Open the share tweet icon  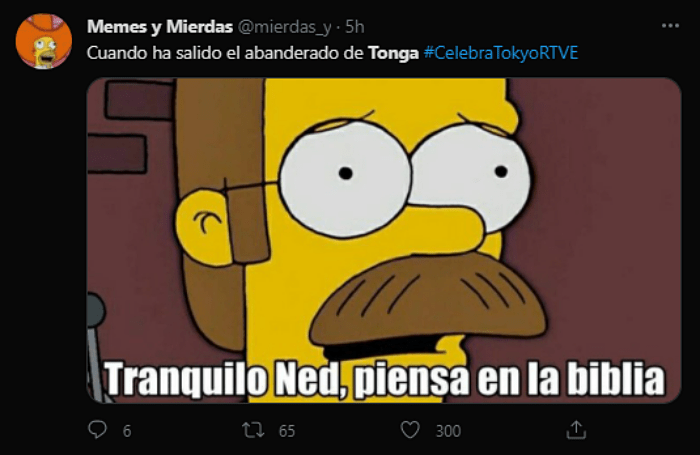pos(576,430)
